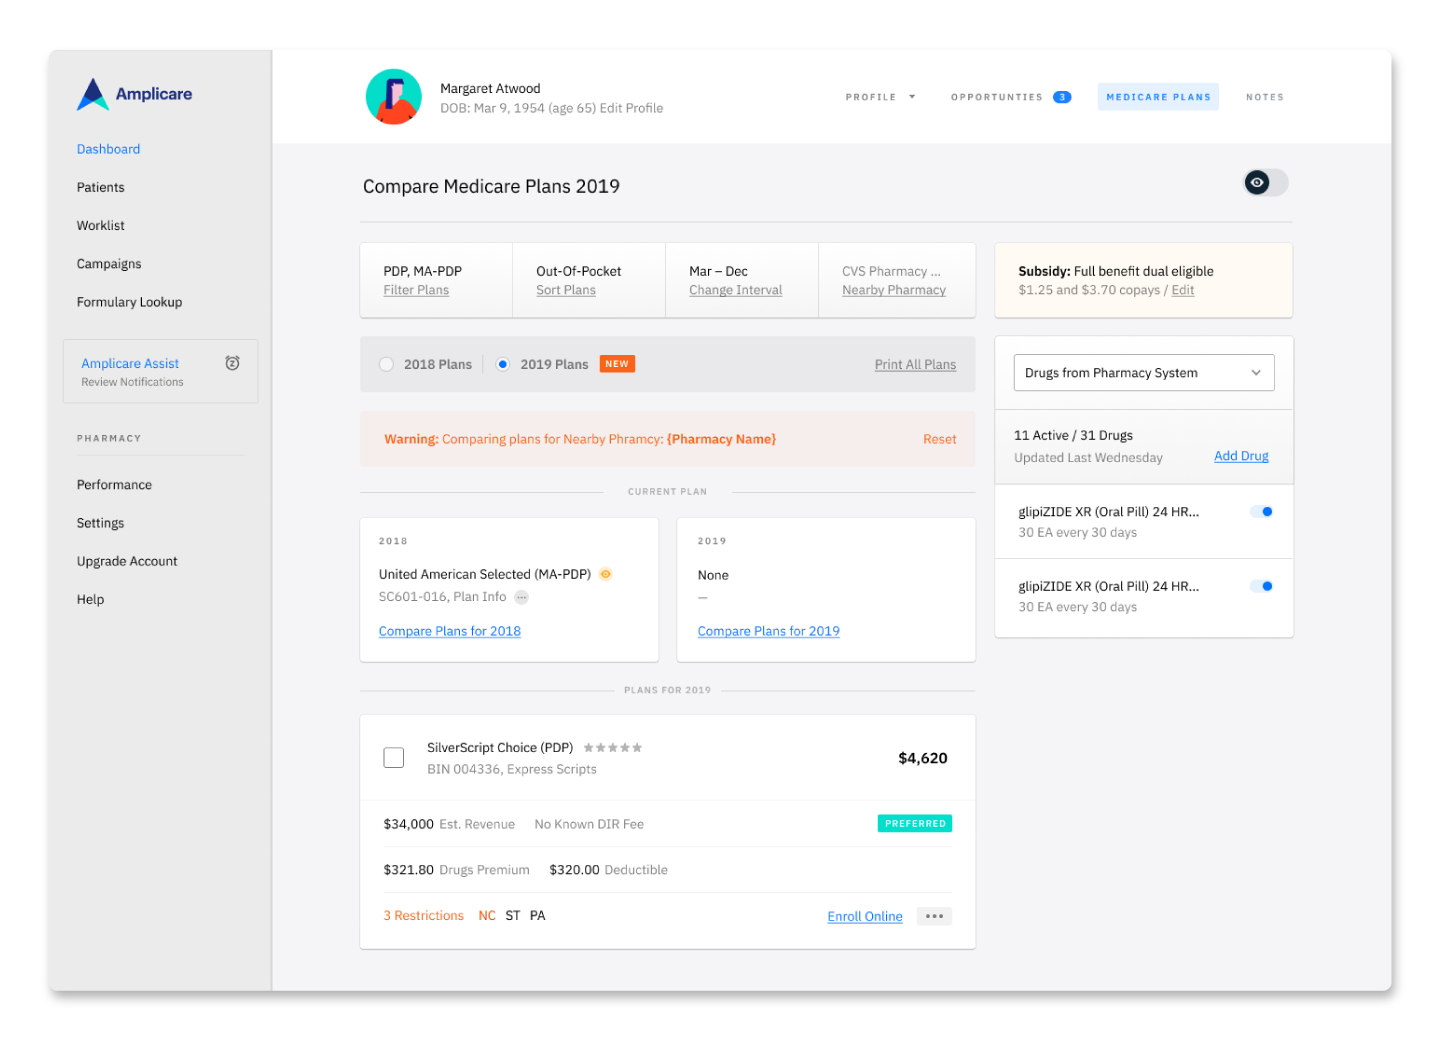Screen dimensions: 1440x1048
Task: Click the Edit Profile link
Action: click(x=631, y=108)
